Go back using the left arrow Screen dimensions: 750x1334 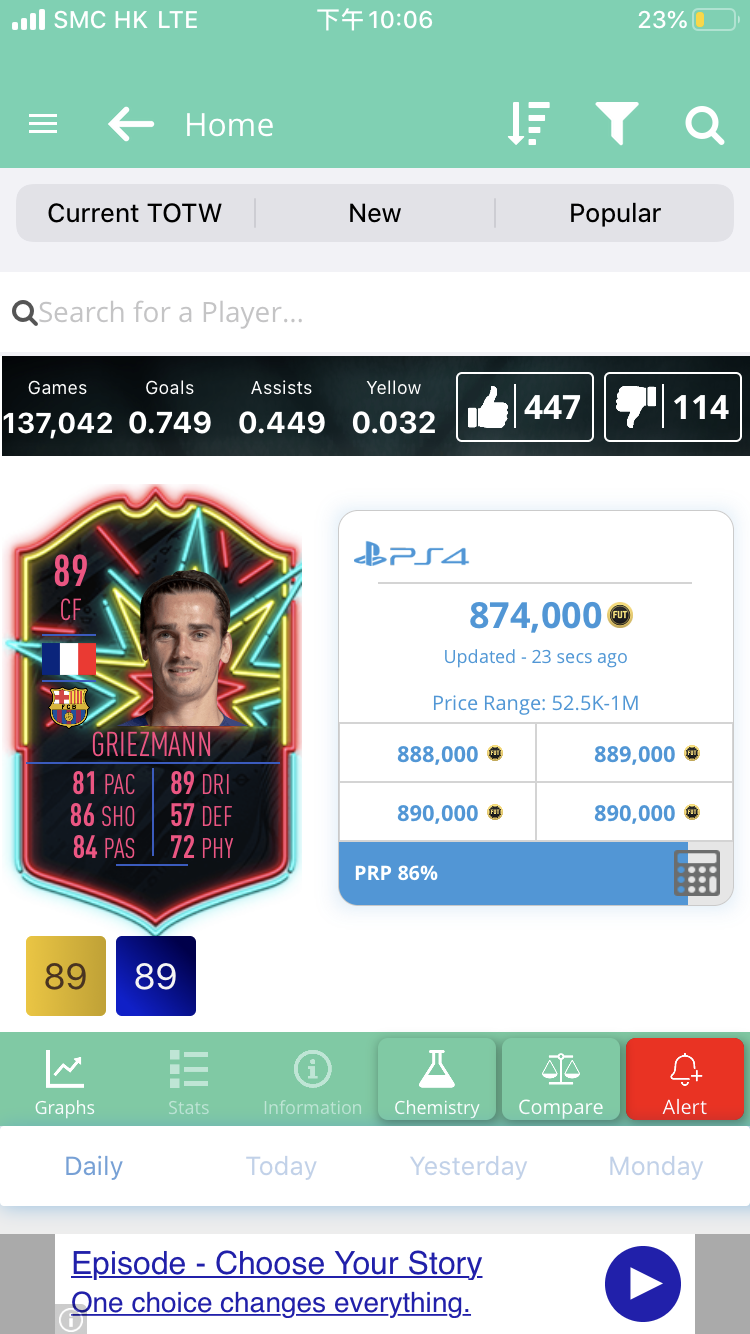131,124
